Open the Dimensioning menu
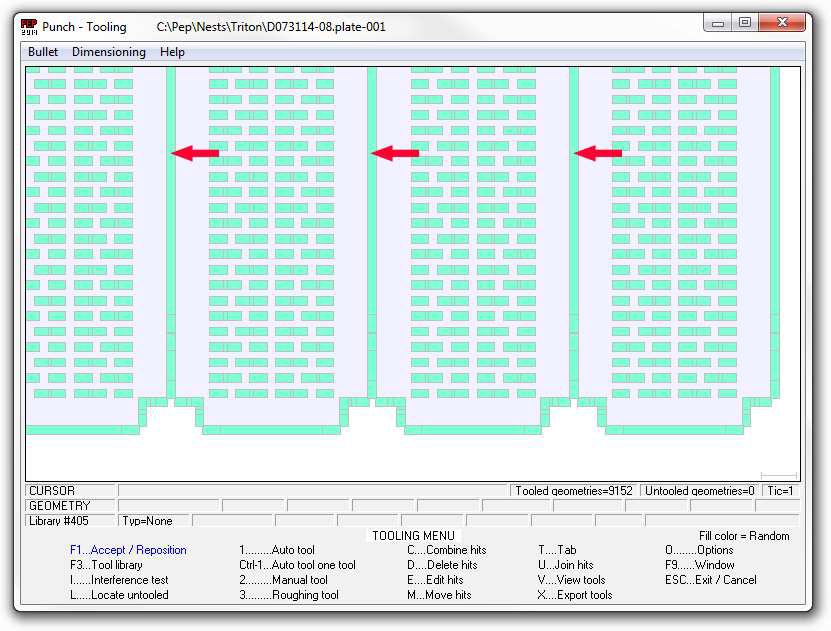831x631 pixels. pos(108,52)
